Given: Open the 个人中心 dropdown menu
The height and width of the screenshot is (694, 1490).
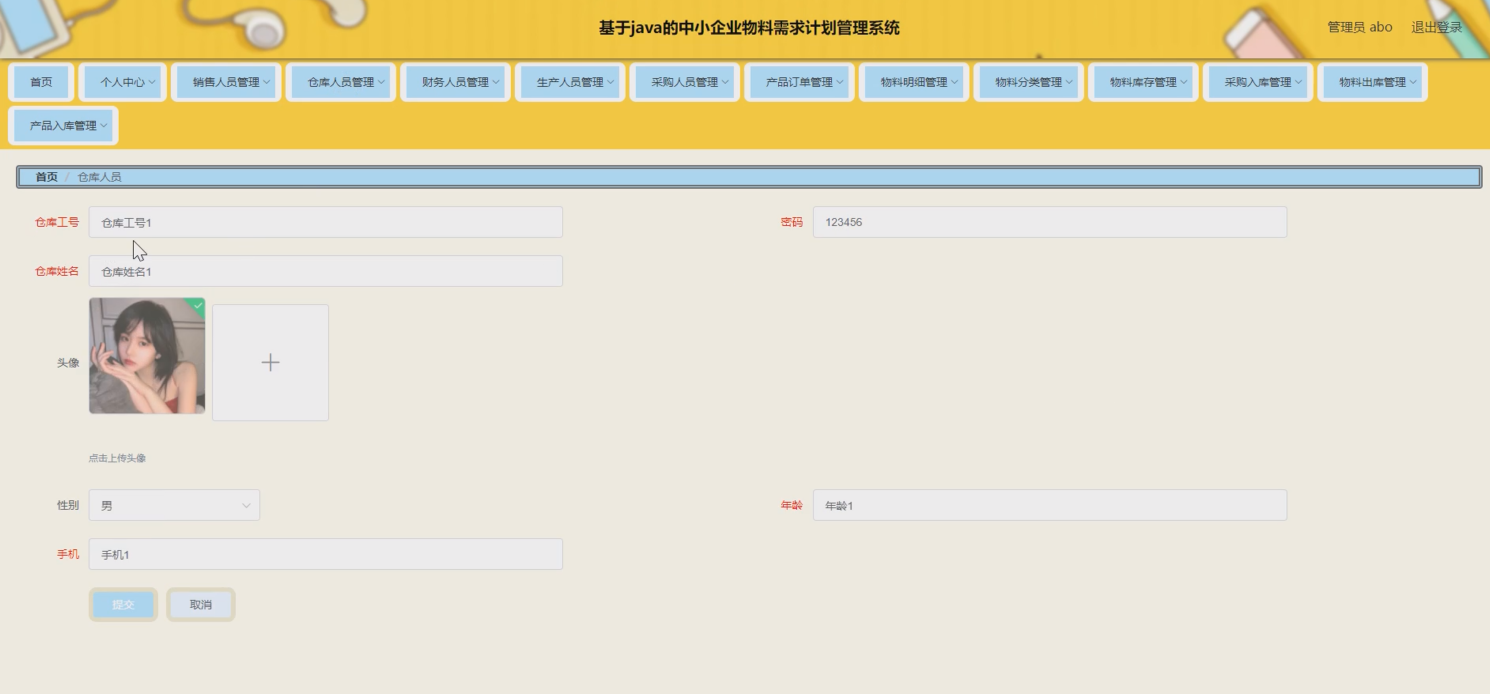Looking at the screenshot, I should pos(122,82).
